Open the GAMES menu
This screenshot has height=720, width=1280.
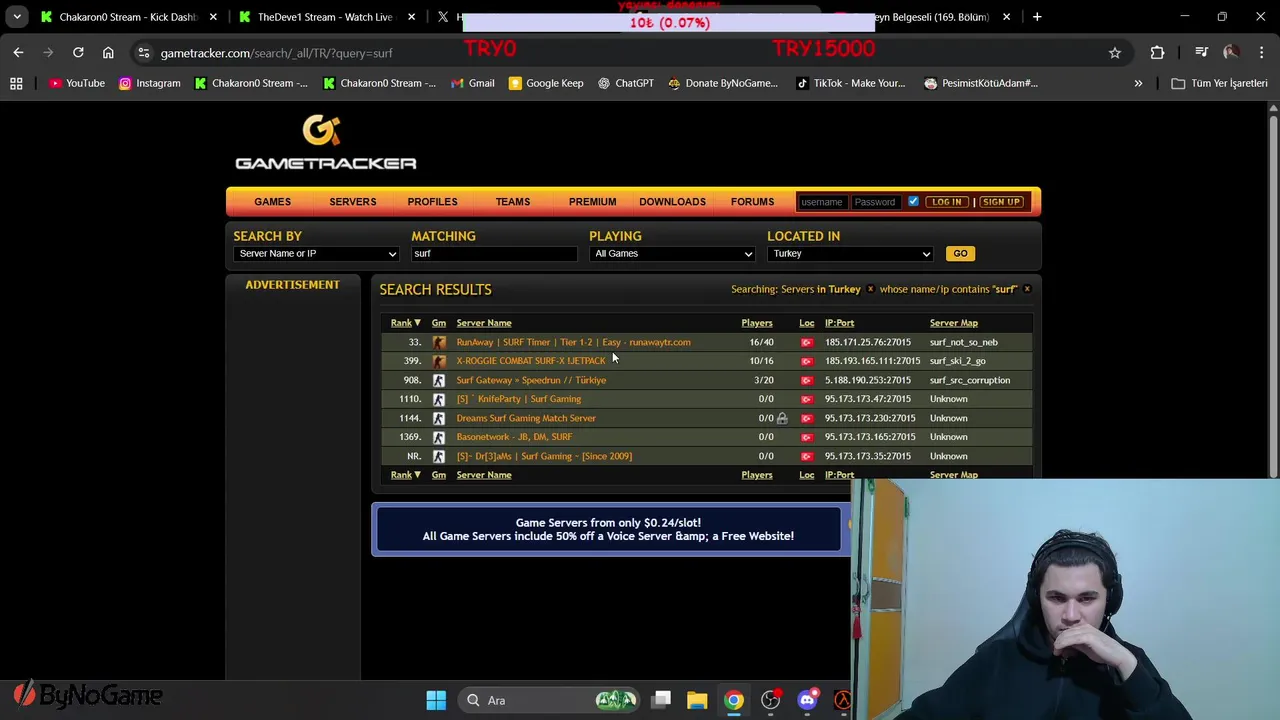[272, 202]
